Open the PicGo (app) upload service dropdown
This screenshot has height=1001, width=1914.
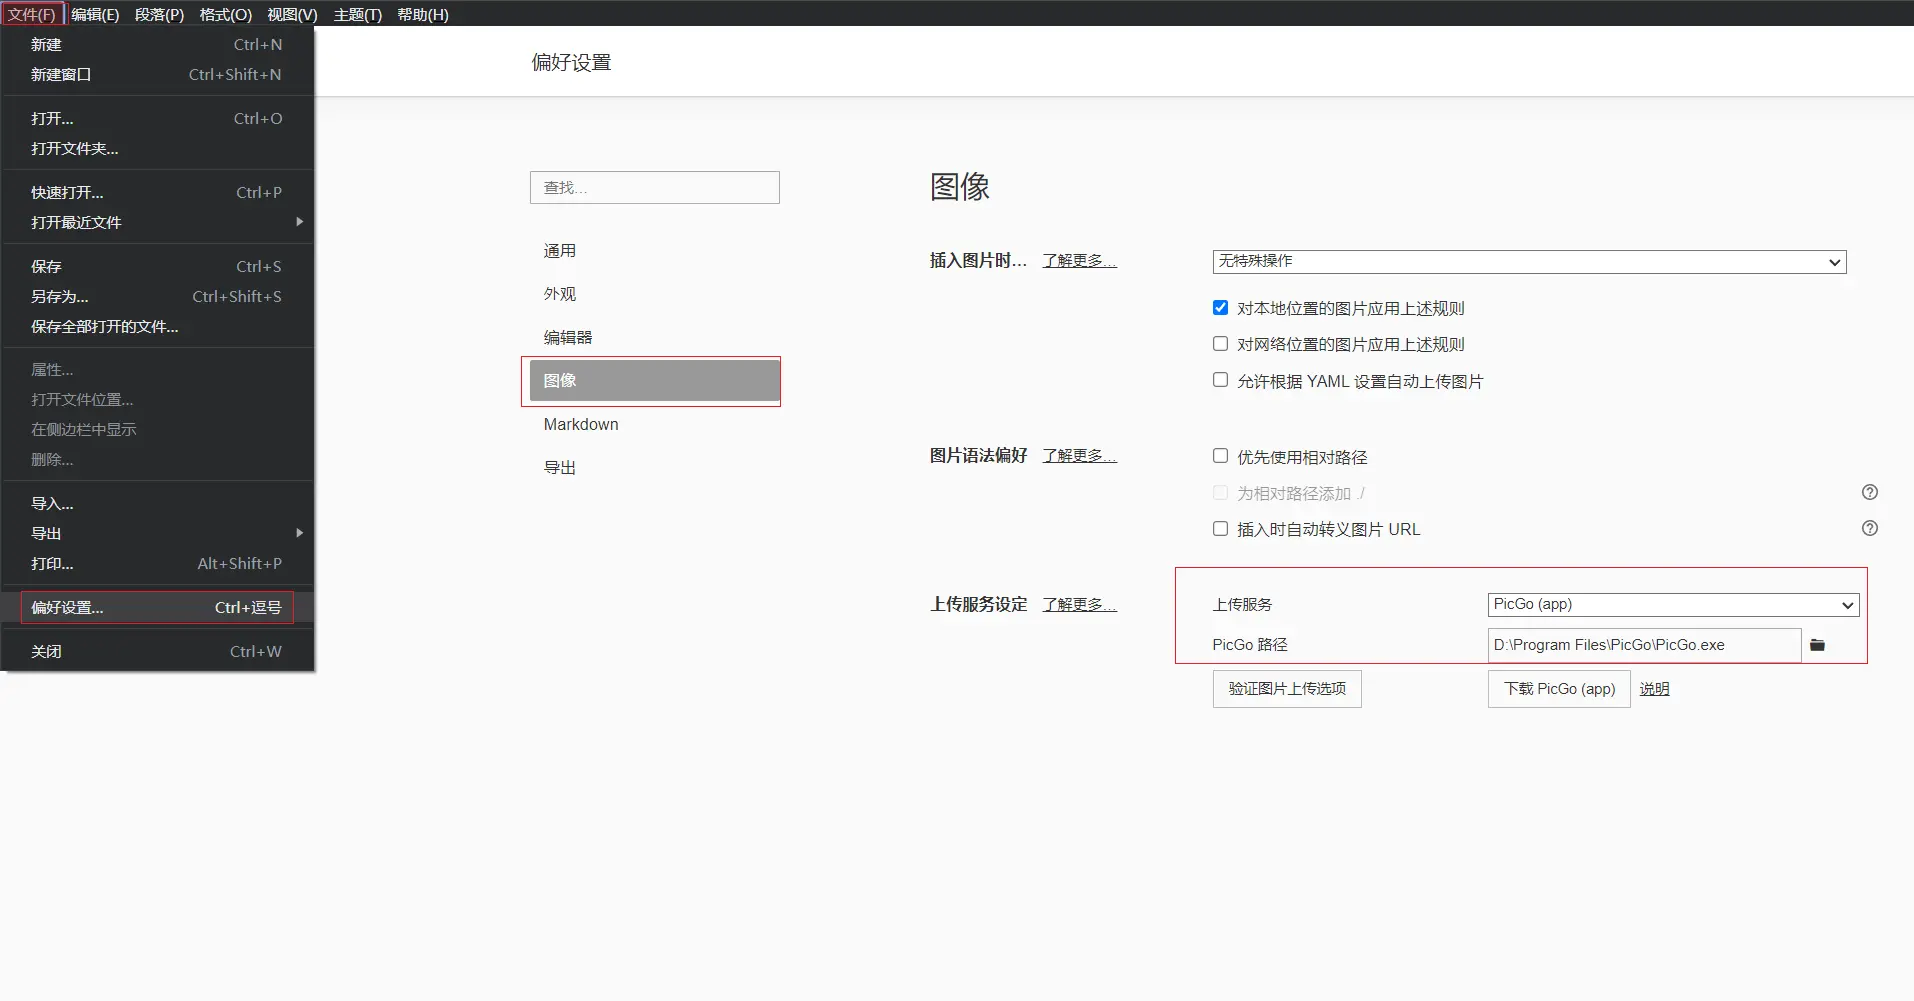(x=1672, y=605)
